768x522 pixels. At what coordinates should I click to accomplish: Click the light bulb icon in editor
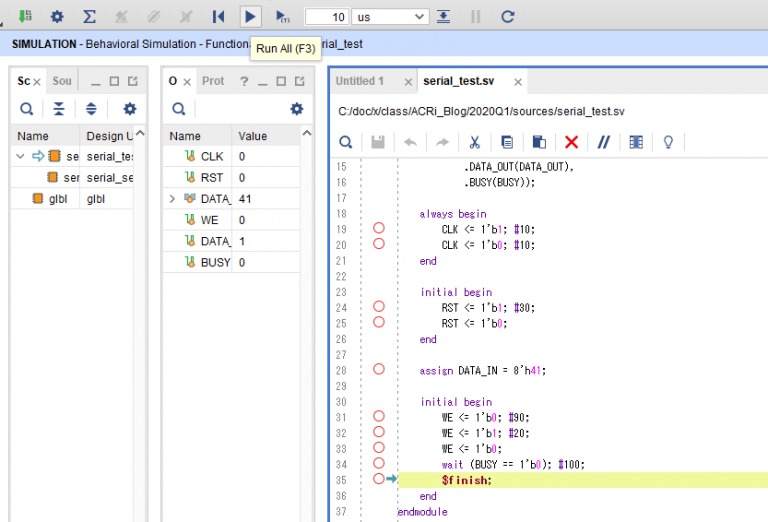click(668, 142)
